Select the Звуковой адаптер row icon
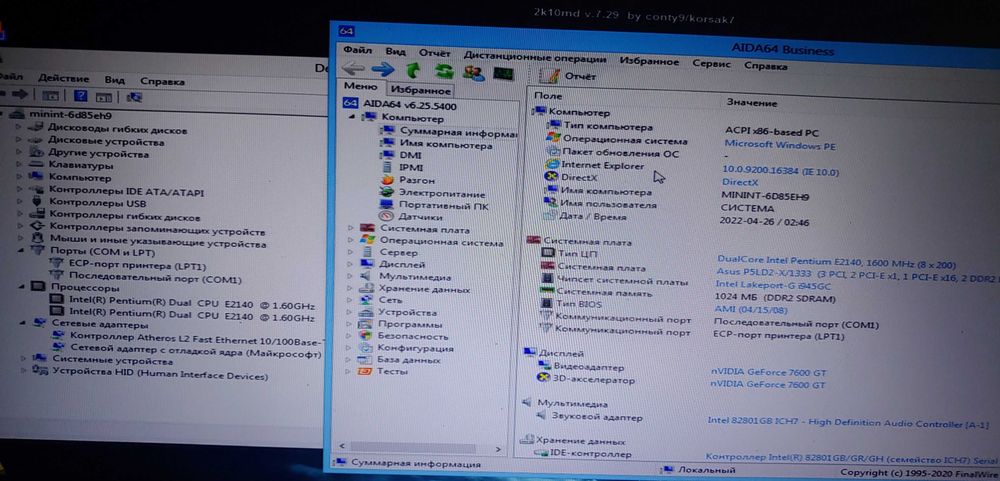The image size is (1000, 481). (540, 416)
